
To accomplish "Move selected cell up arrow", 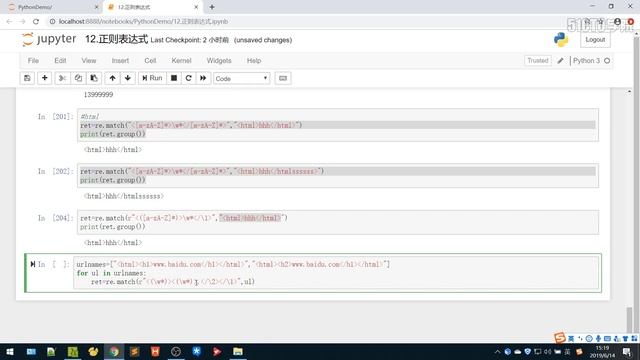I will pyautogui.click(x=112, y=78).
